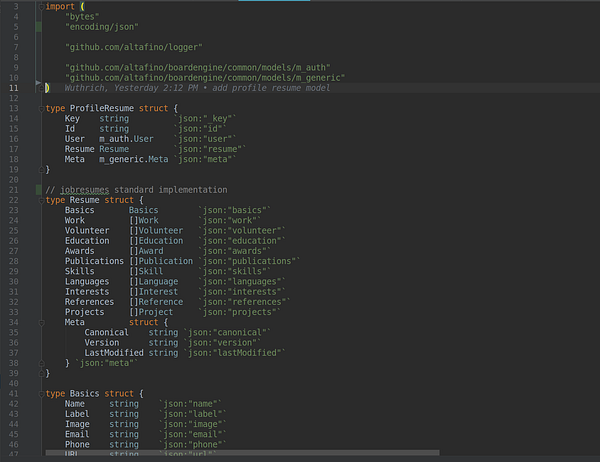Collapse the import block fold marker
The height and width of the screenshot is (462, 600).
[x=39, y=6]
